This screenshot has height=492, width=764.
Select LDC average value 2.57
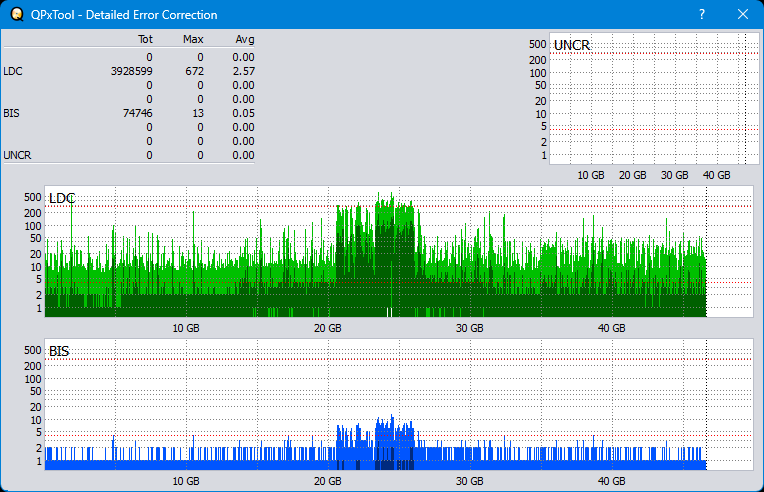[x=244, y=71]
